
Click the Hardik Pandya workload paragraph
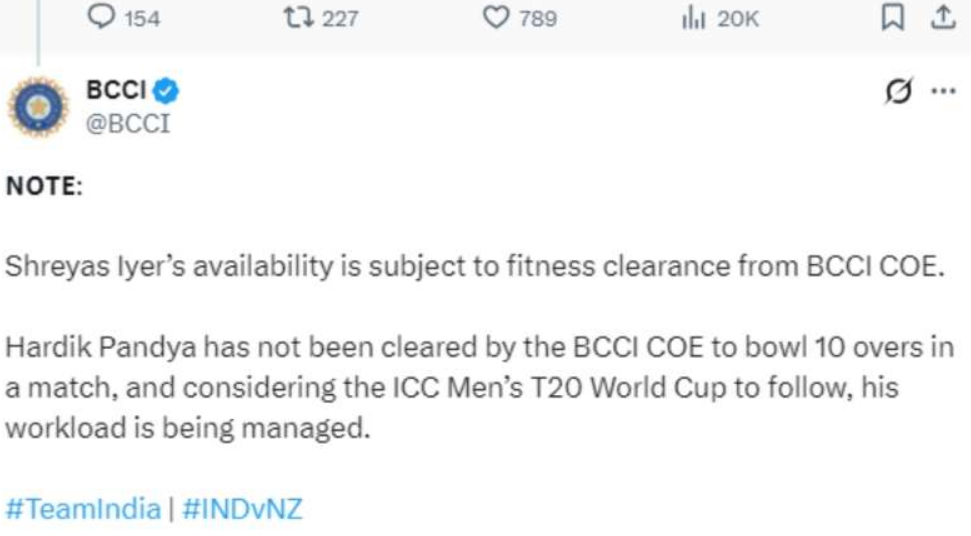480,387
